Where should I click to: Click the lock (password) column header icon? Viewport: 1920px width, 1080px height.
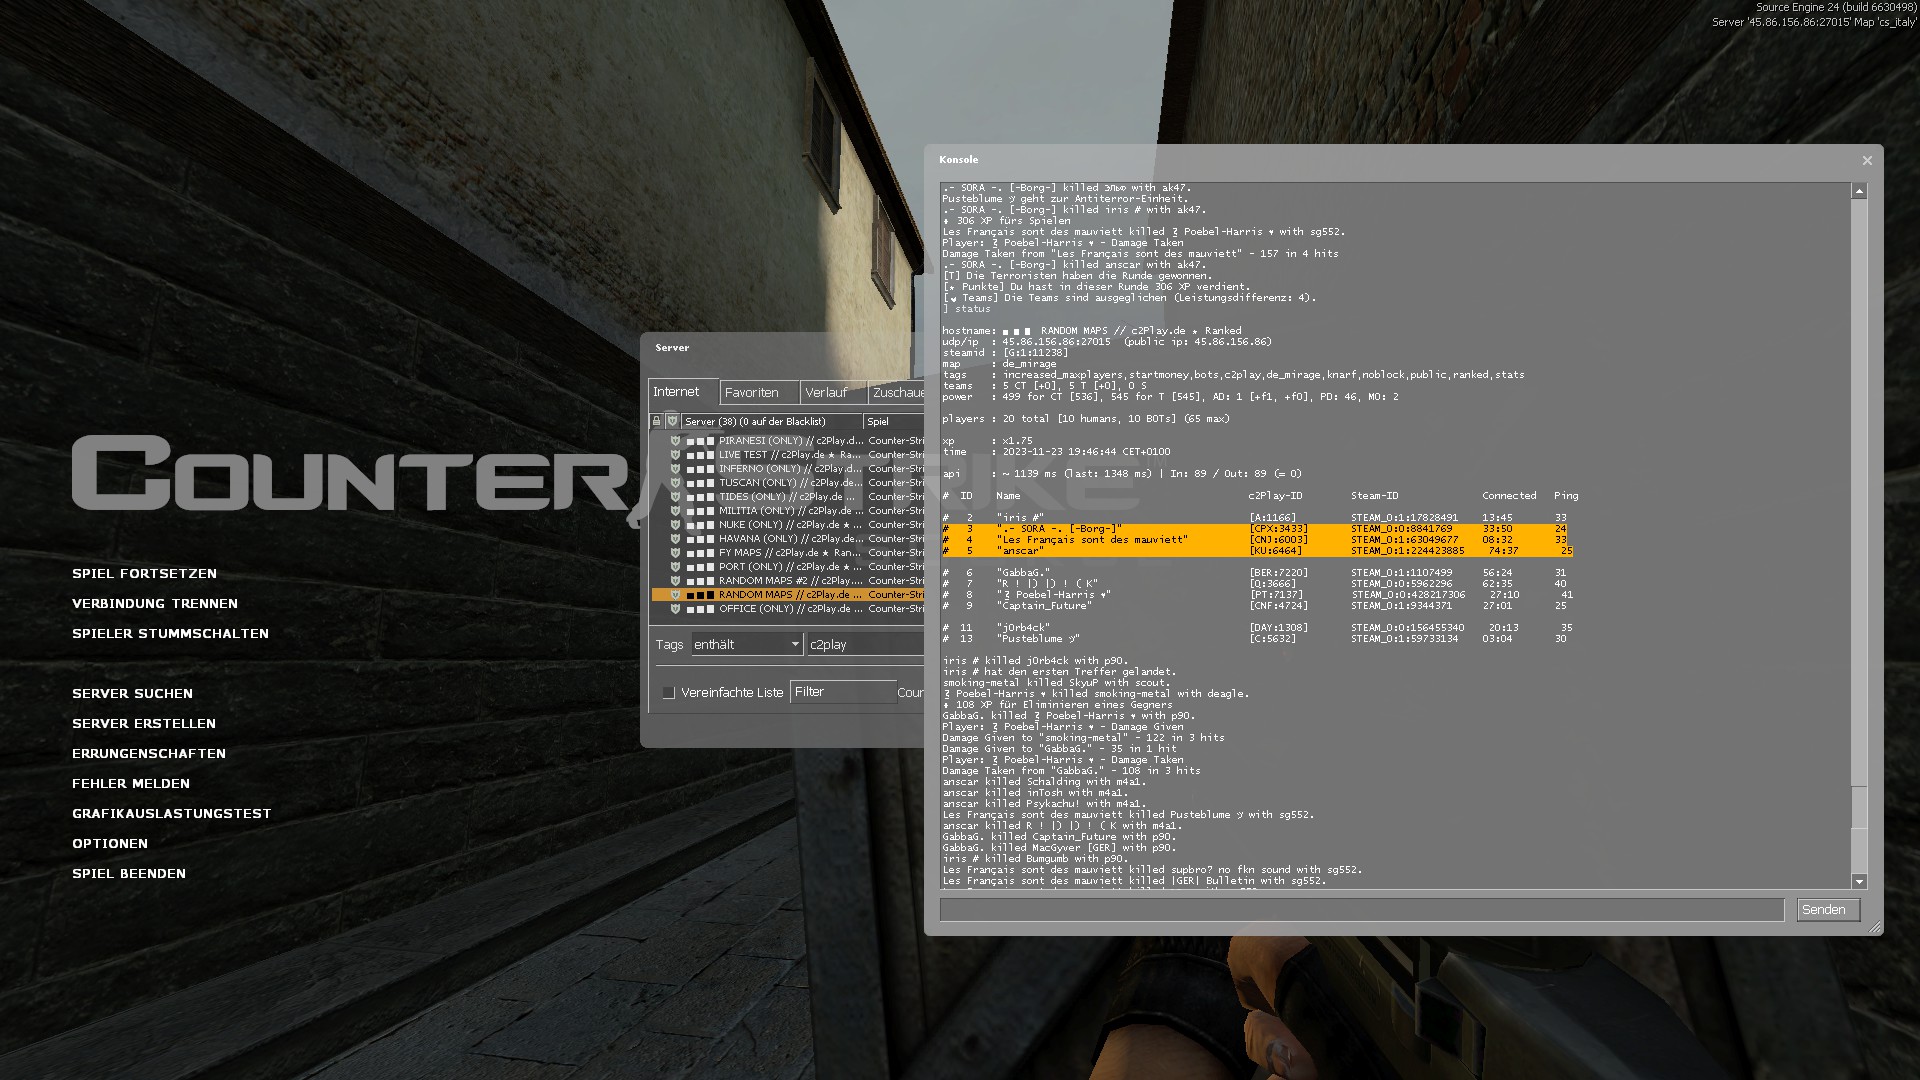(657, 421)
